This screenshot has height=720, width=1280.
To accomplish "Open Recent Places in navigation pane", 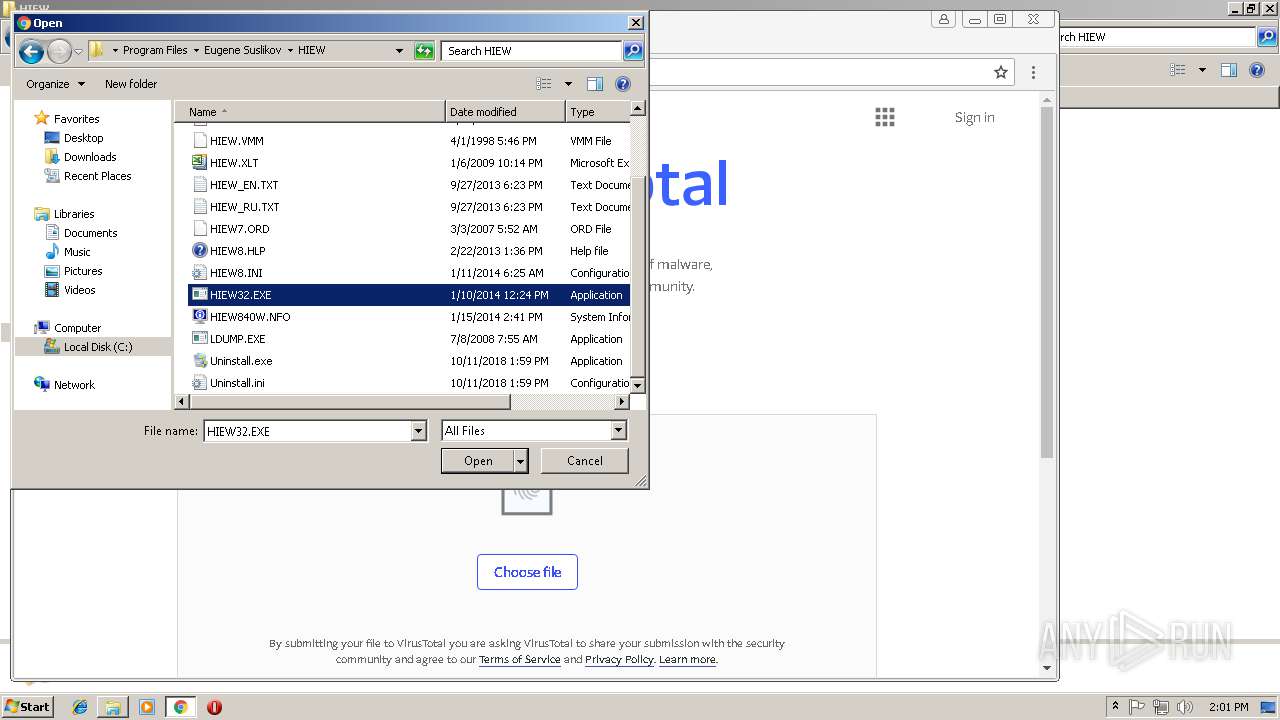I will point(97,176).
